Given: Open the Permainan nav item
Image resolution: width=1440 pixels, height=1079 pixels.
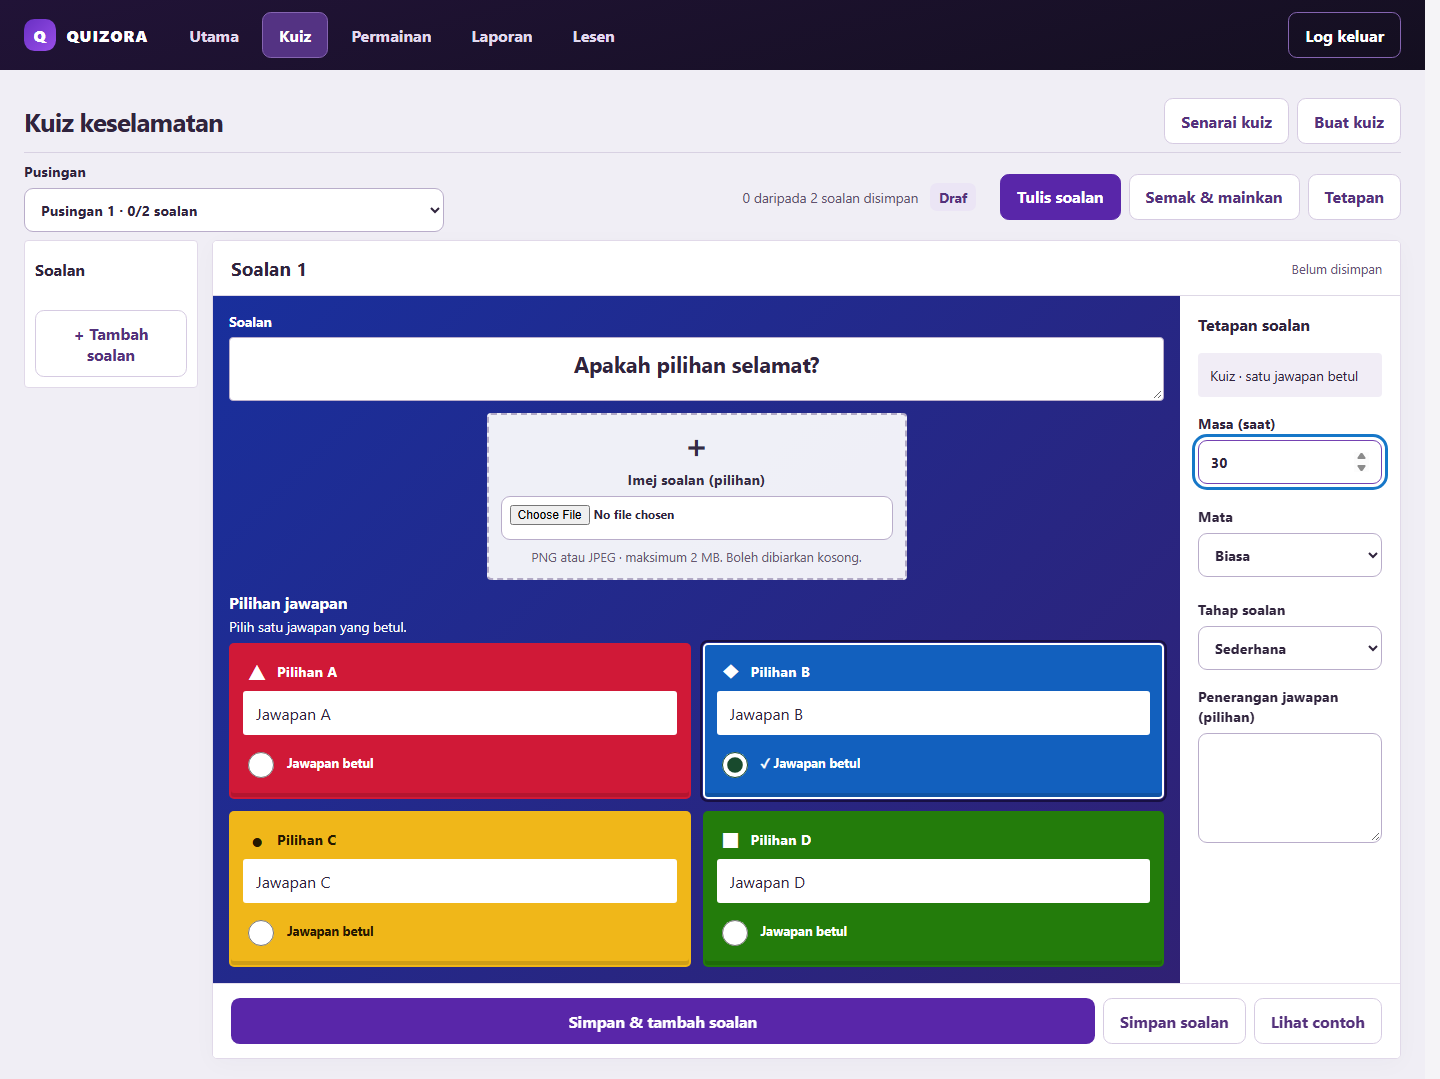Looking at the screenshot, I should point(392,36).
